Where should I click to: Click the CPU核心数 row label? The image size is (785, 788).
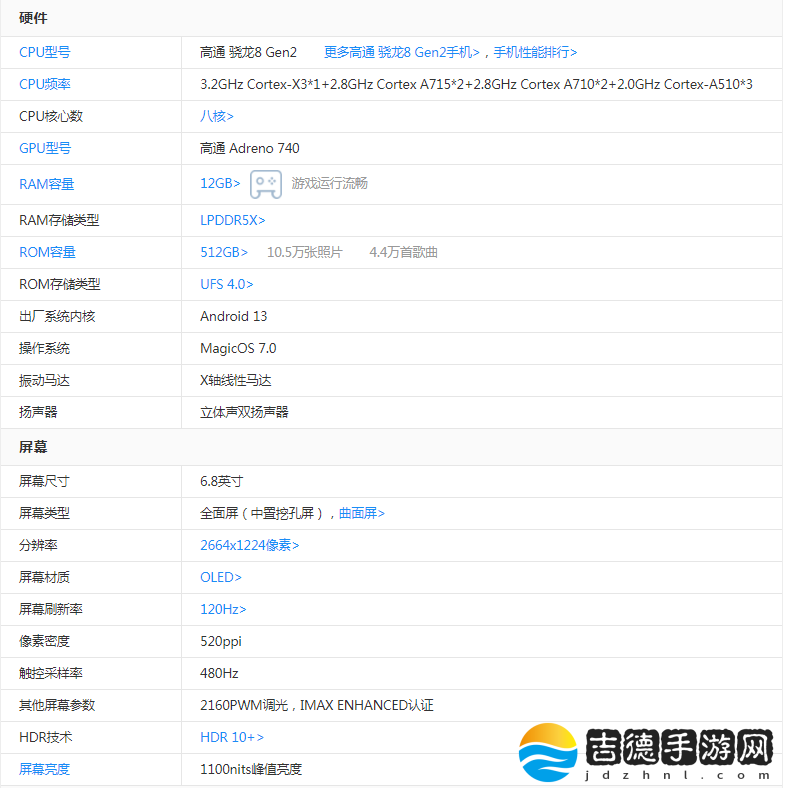51,116
